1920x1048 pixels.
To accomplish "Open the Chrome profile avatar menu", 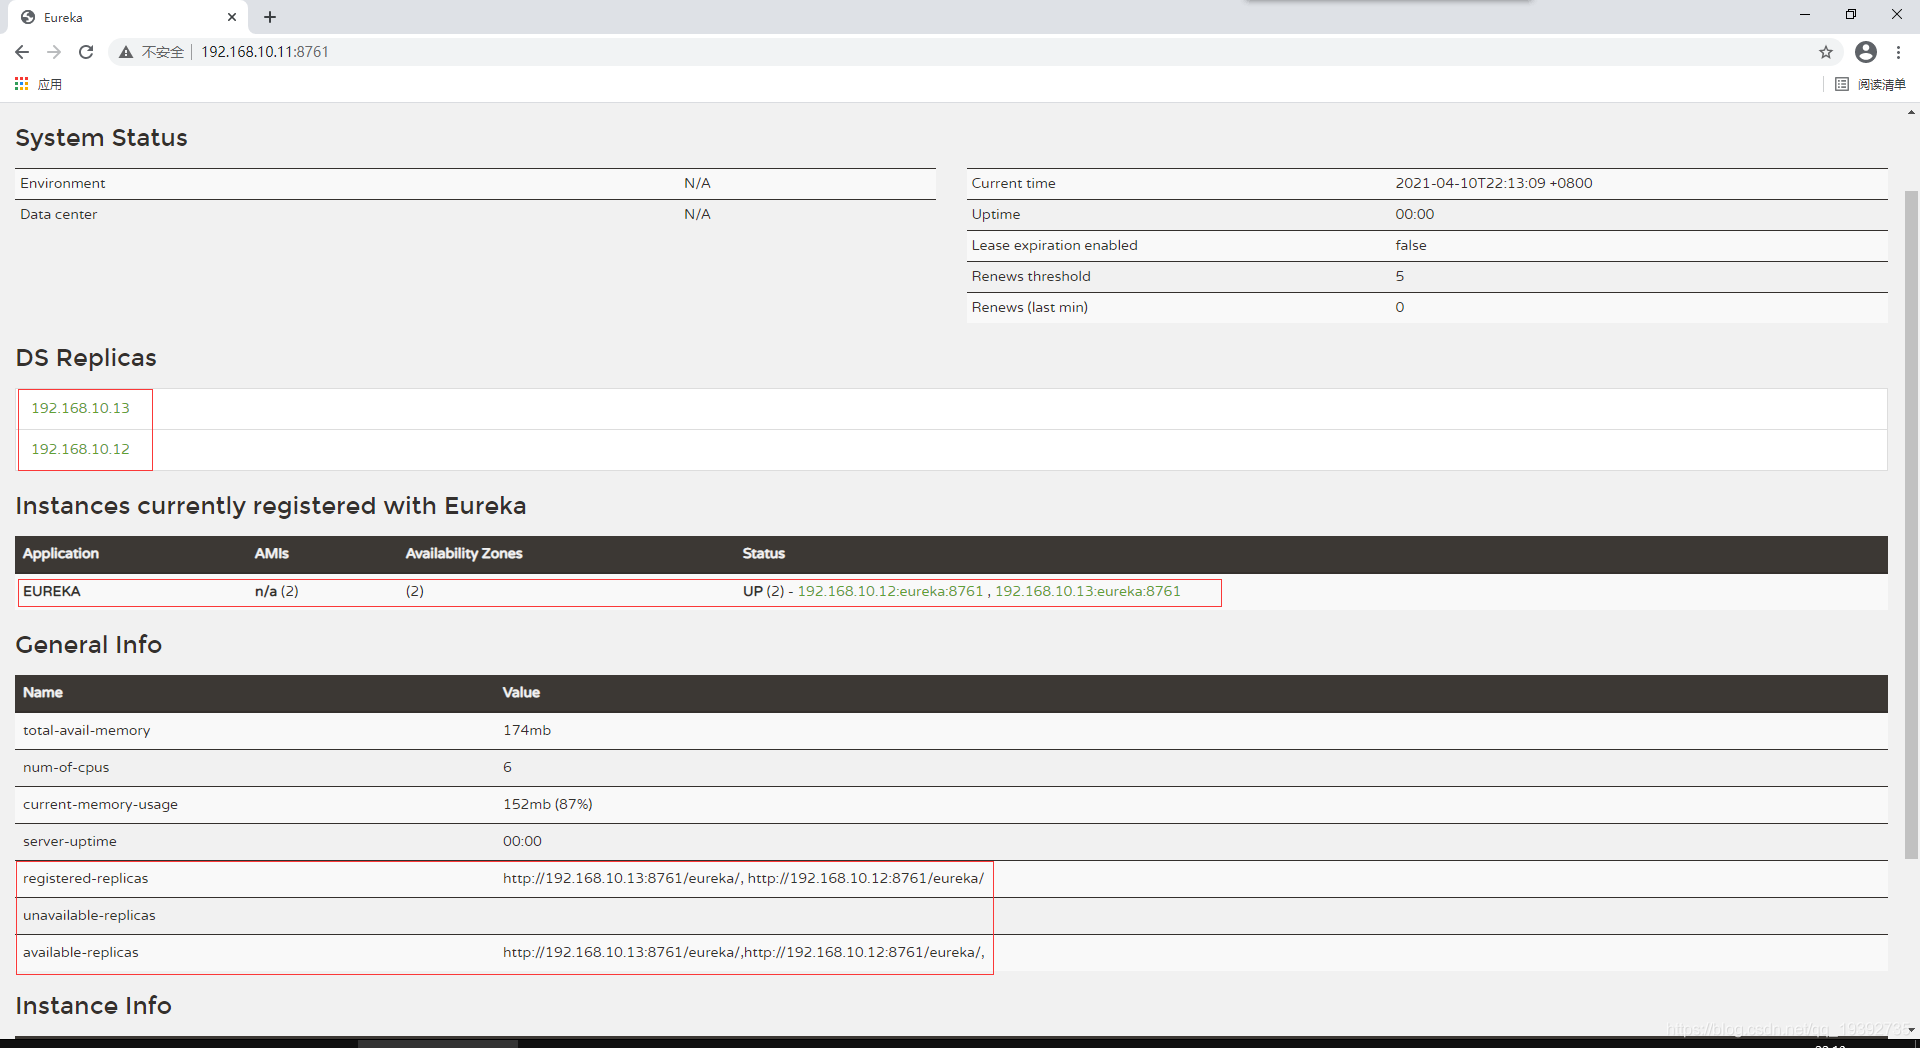I will 1866,52.
